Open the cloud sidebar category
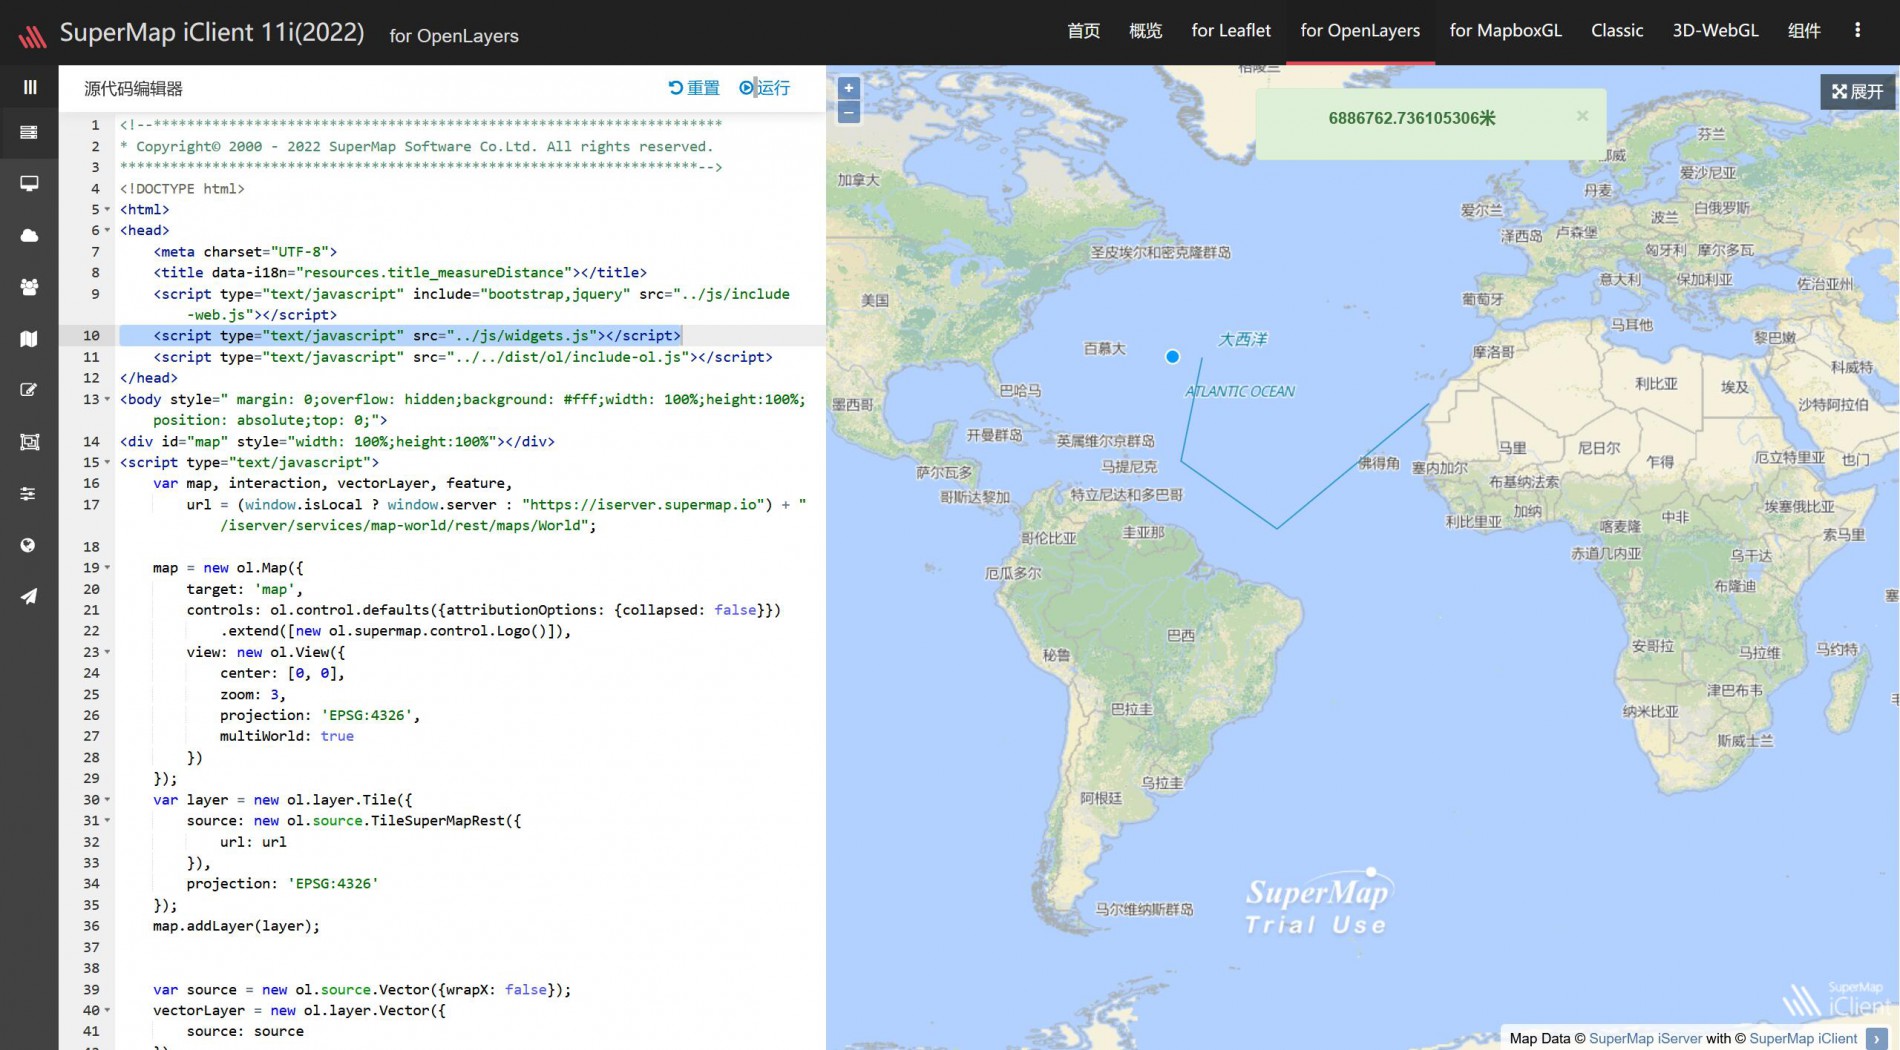This screenshot has height=1050, width=1900. [29, 235]
